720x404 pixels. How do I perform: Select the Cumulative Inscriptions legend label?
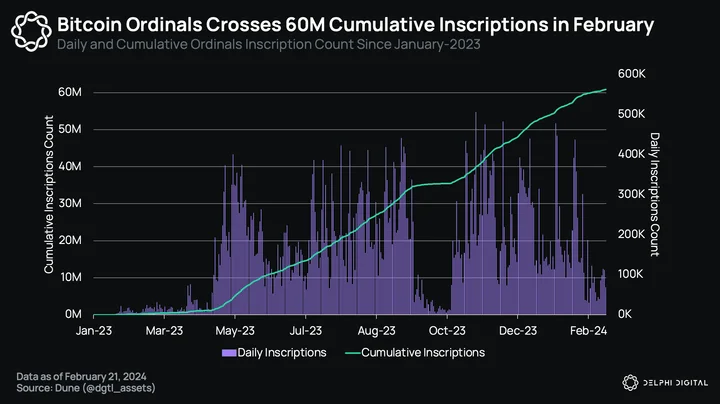point(423,353)
